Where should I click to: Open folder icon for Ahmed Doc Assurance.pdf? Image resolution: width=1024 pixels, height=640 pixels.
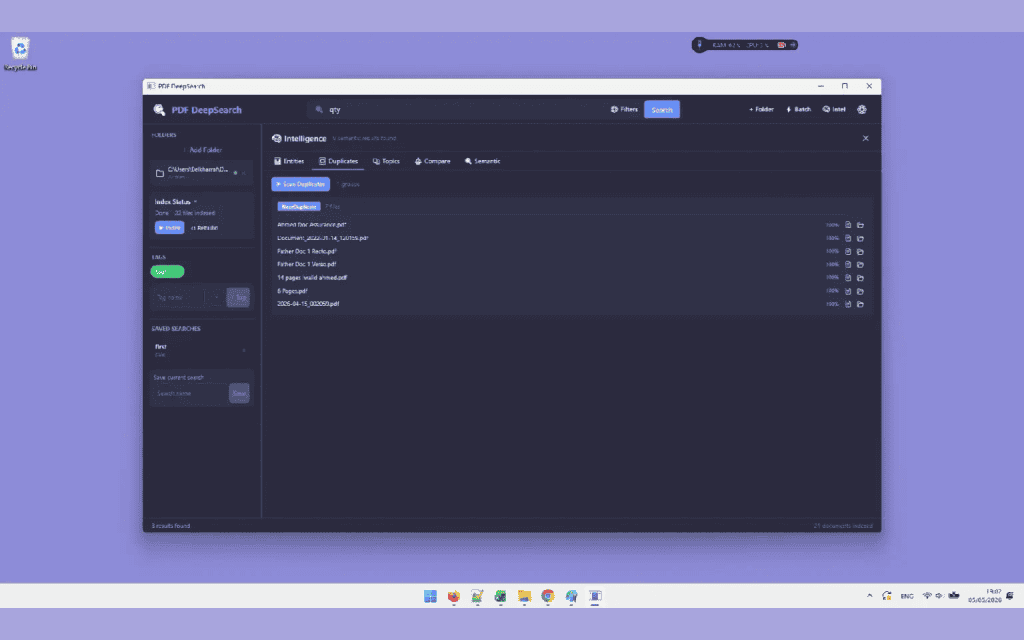(860, 225)
